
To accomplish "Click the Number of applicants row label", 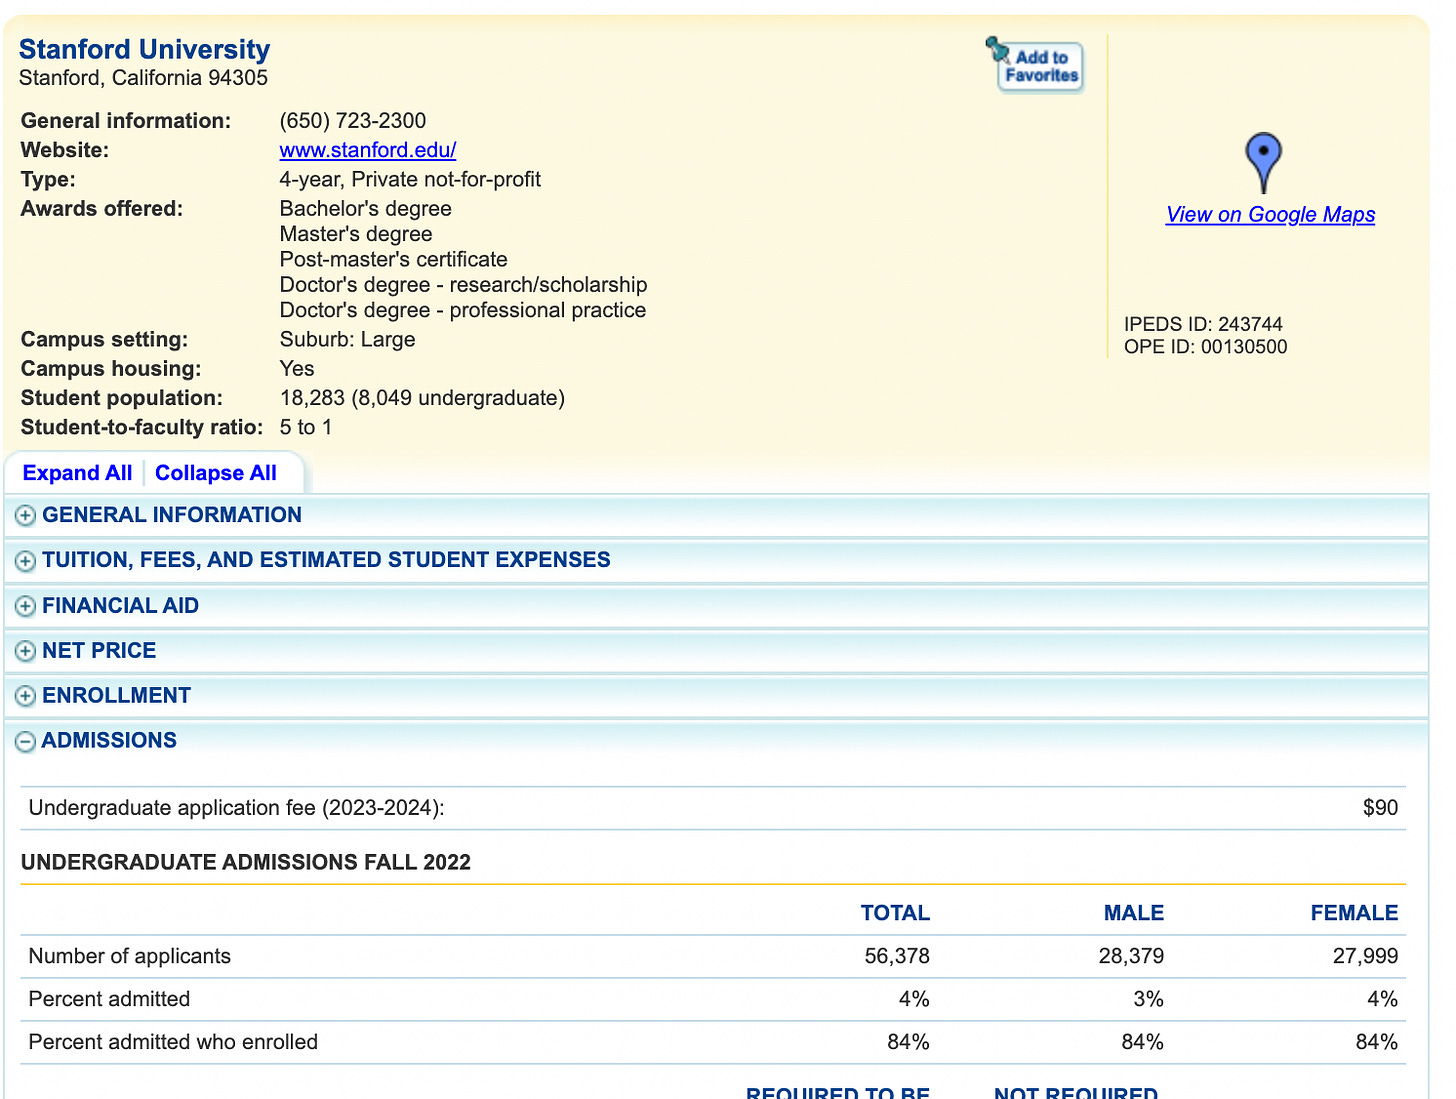I will click(x=130, y=956).
